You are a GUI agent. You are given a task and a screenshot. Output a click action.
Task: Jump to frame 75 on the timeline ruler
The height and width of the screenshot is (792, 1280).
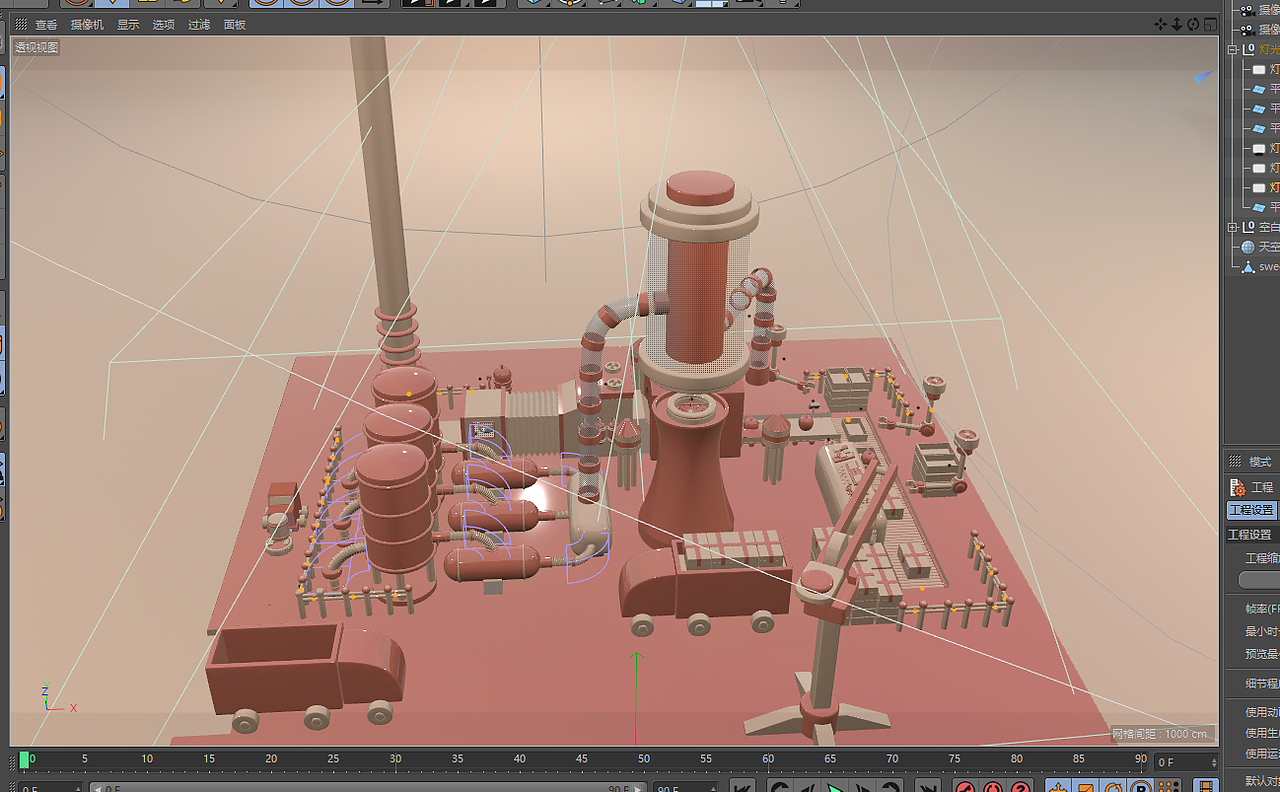point(955,760)
